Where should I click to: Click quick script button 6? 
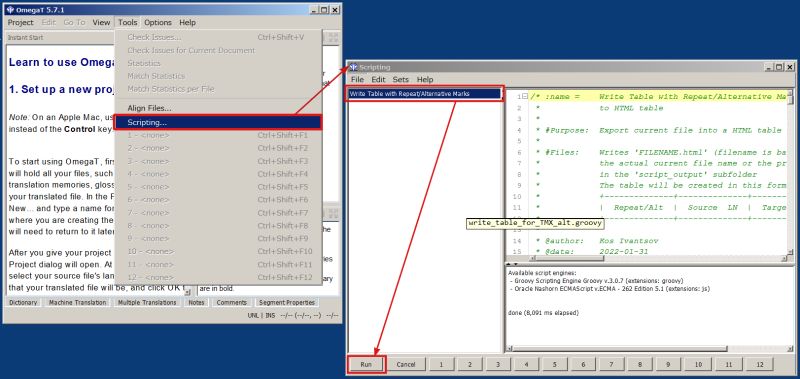584,365
